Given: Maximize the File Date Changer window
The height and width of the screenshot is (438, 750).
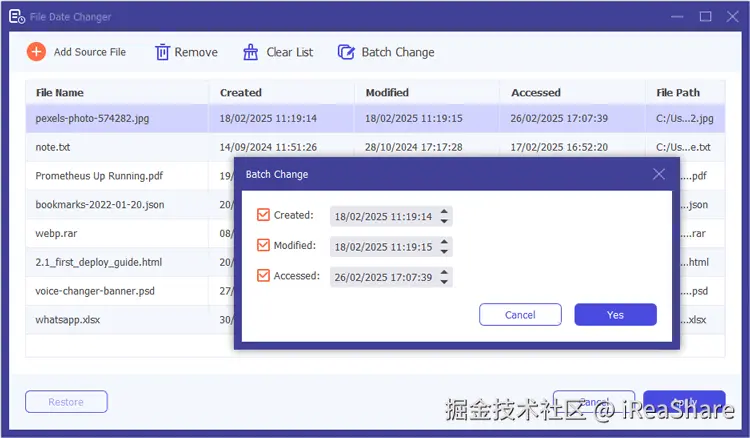Looking at the screenshot, I should coord(705,17).
